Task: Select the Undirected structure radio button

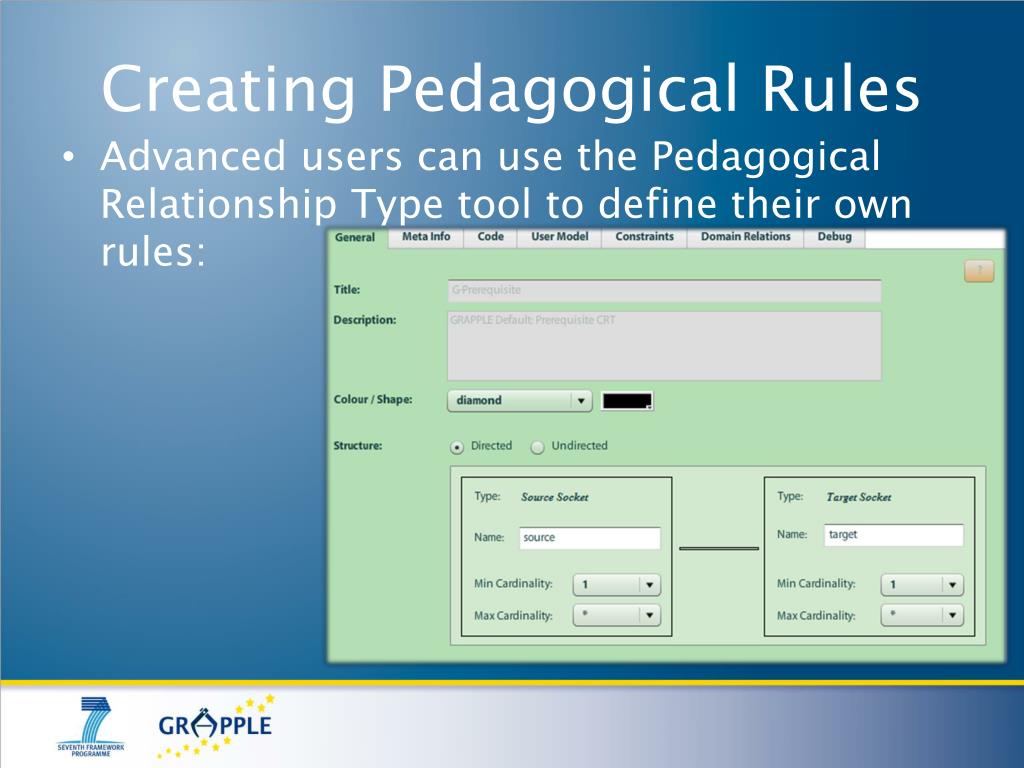Action: [537, 447]
